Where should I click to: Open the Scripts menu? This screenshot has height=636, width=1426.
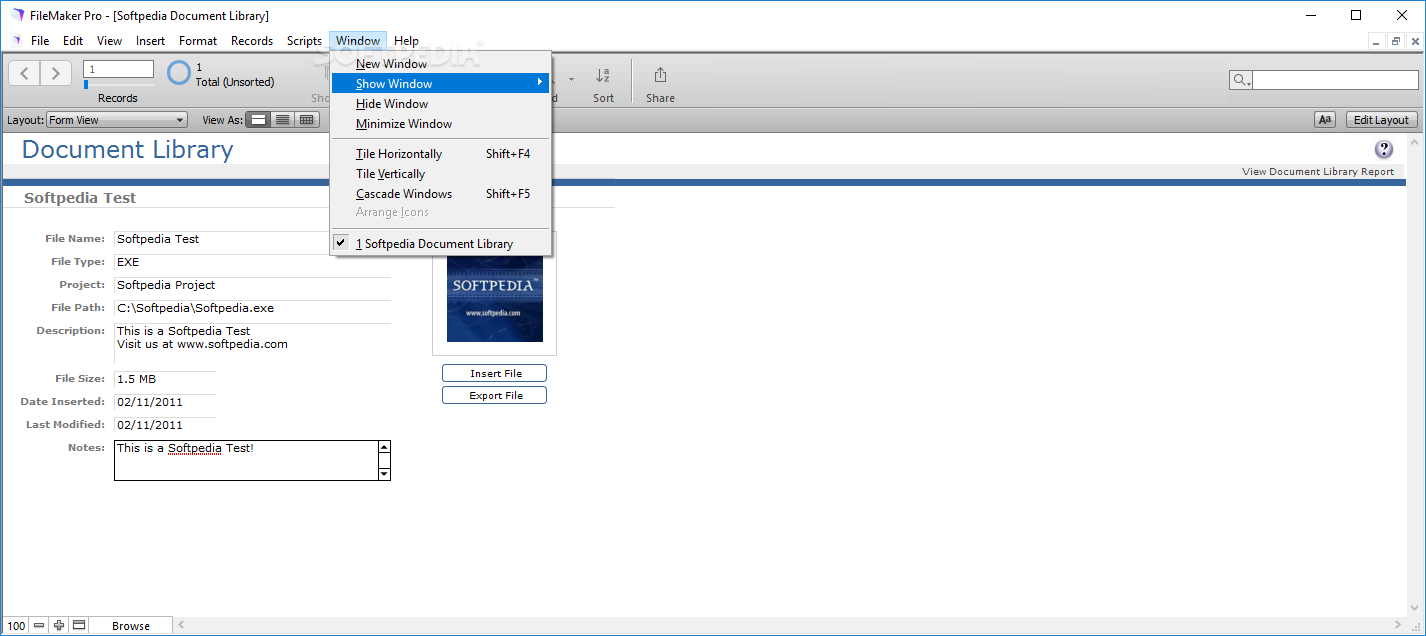point(304,41)
